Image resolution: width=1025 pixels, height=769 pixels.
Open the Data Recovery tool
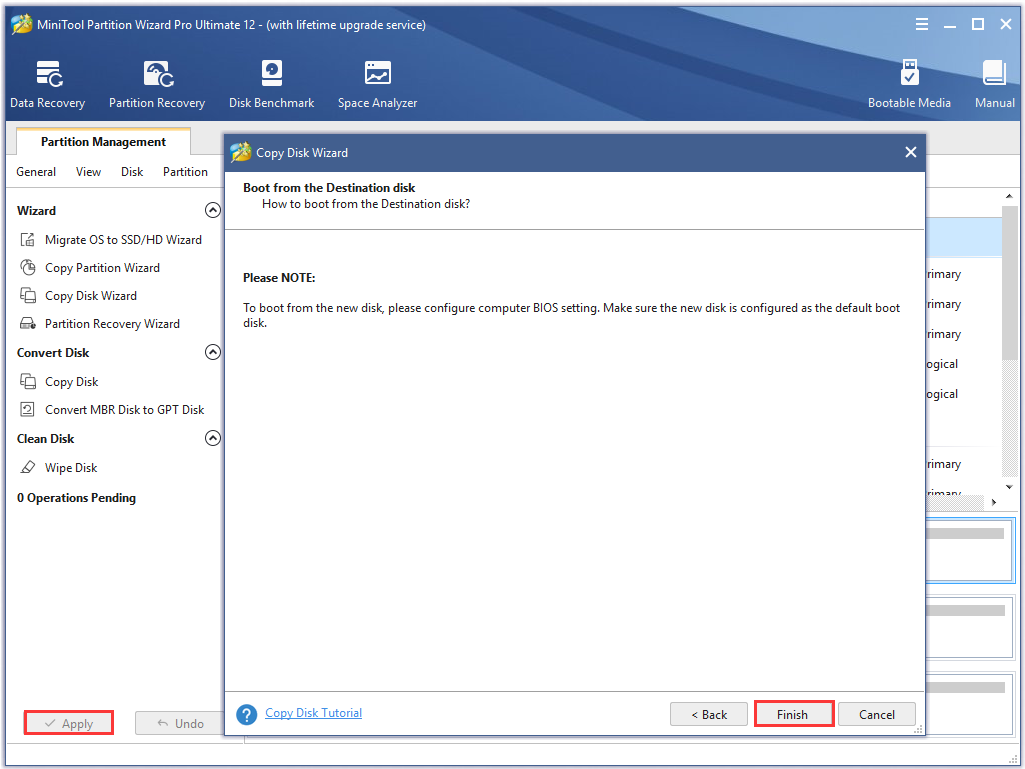point(48,84)
